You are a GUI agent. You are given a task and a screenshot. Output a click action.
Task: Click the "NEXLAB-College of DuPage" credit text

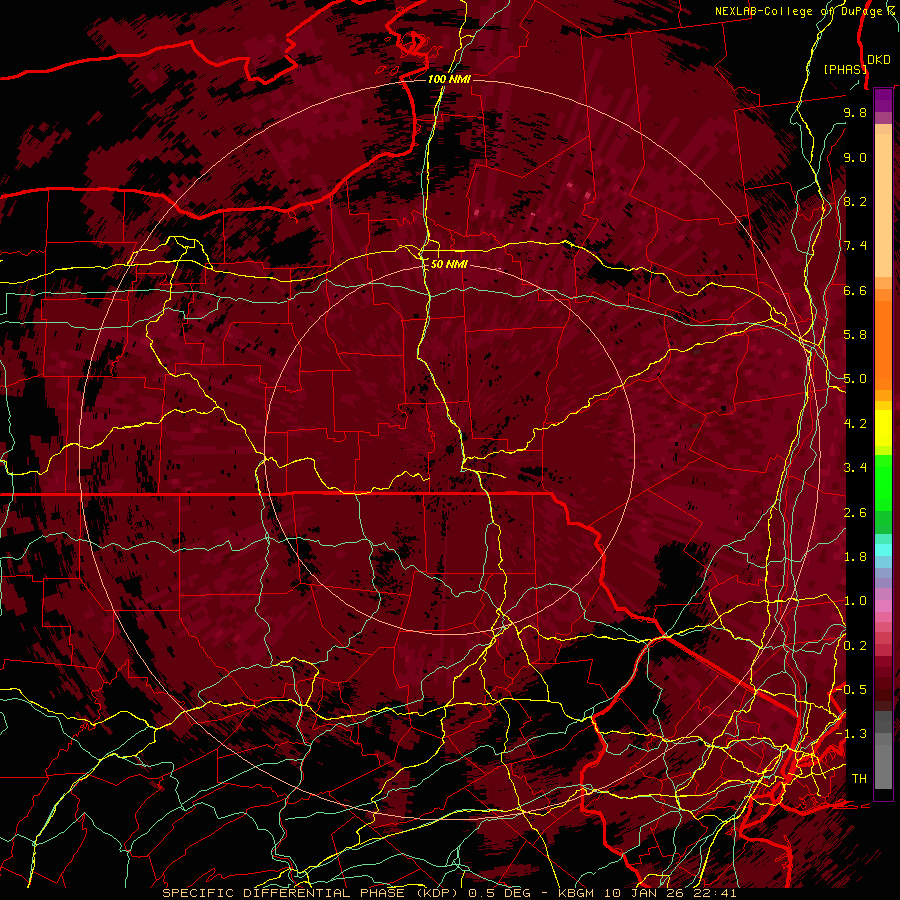tap(798, 11)
